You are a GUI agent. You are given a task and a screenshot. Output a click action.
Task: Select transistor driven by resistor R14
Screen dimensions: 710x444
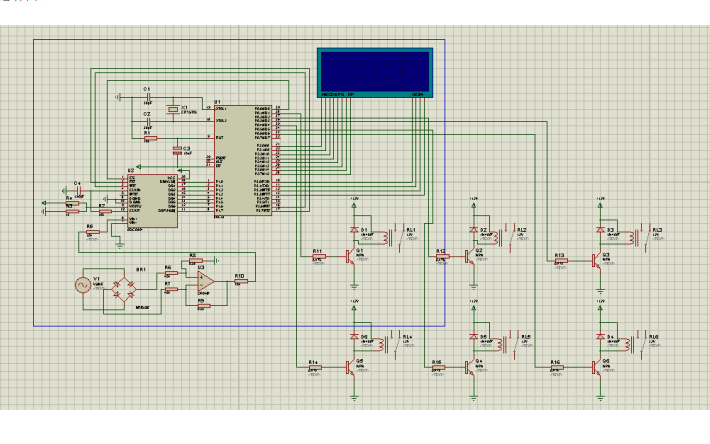click(350, 368)
